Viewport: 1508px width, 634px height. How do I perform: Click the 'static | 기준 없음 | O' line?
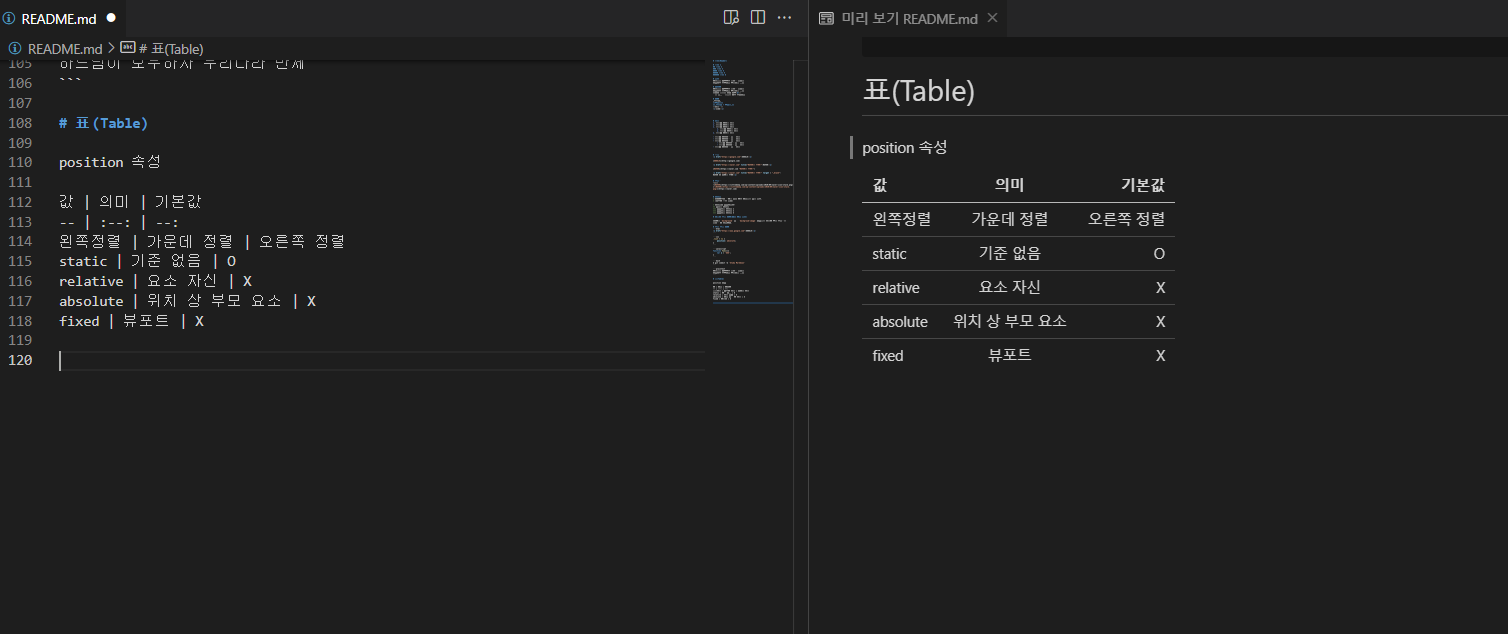[147, 261]
